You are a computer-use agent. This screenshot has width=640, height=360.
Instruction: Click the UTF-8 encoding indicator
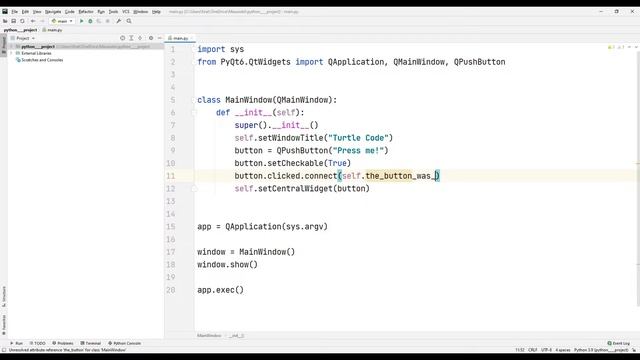(546, 350)
